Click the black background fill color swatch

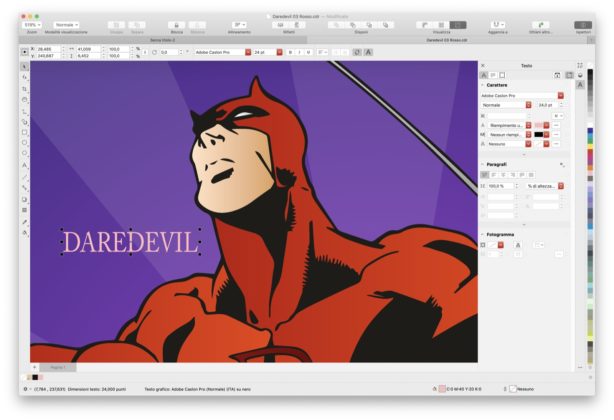point(538,135)
